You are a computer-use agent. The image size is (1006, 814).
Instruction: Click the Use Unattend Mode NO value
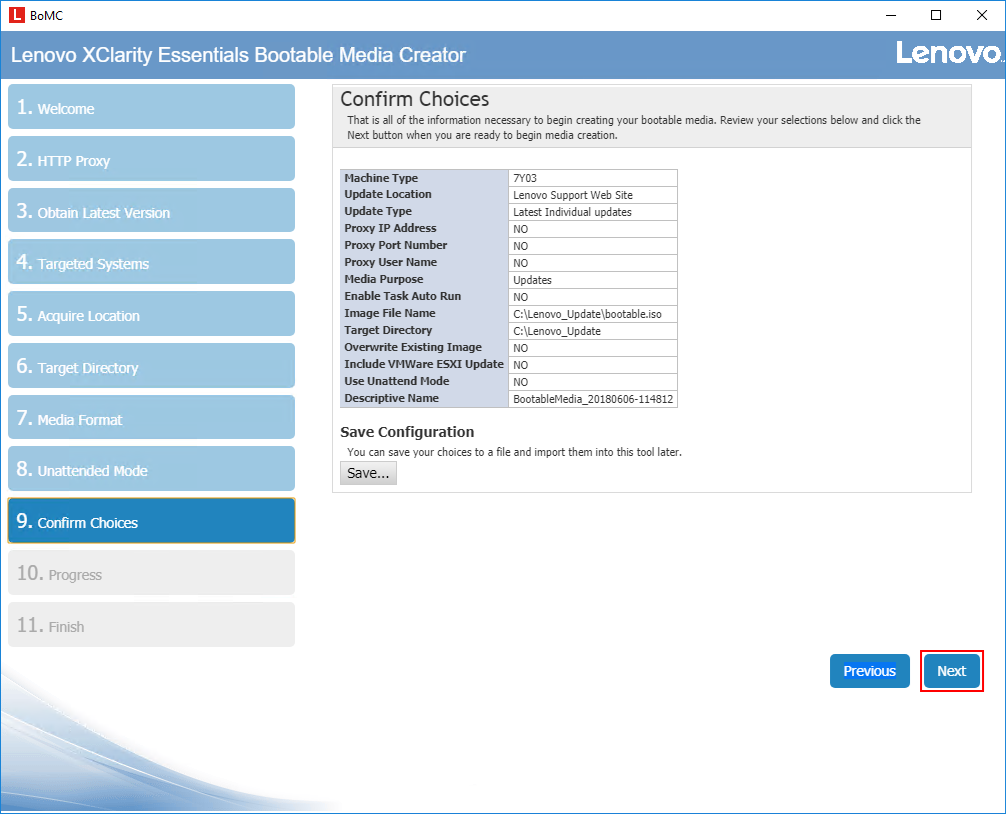click(x=593, y=382)
